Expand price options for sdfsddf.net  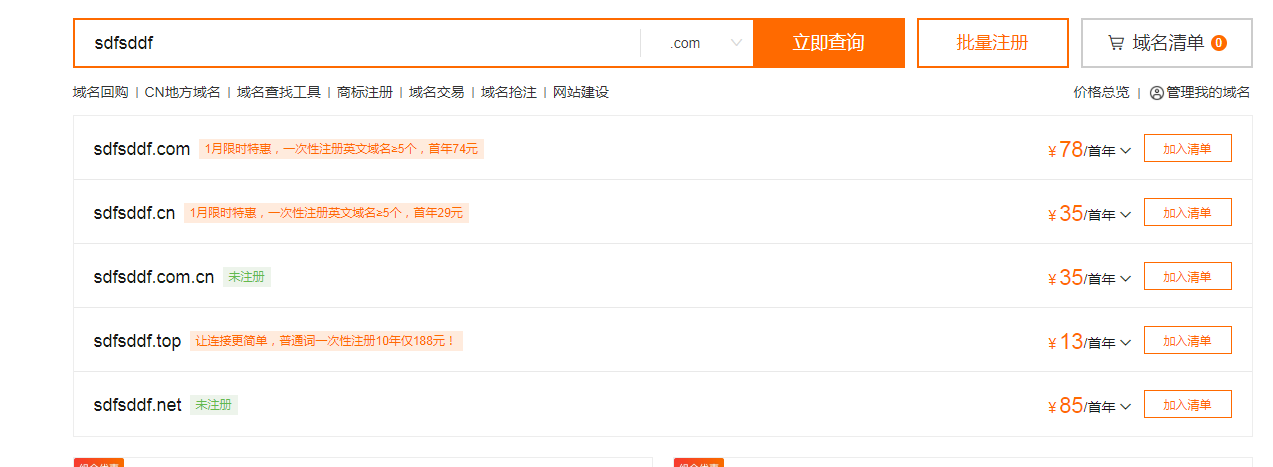click(1125, 407)
